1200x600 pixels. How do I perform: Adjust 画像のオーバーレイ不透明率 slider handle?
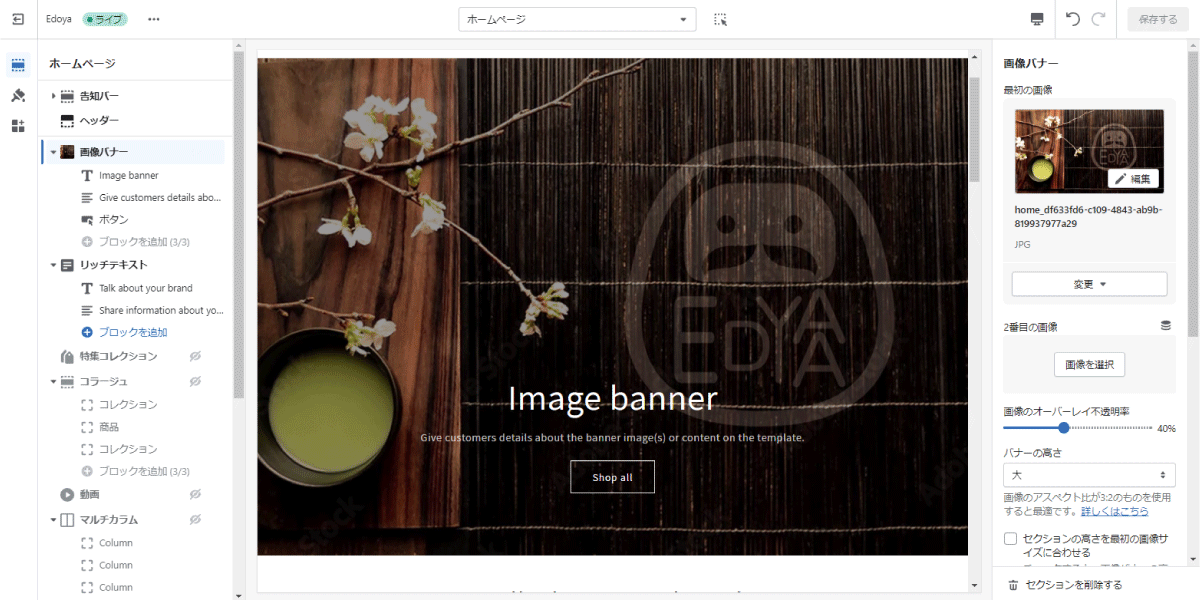tap(1064, 428)
